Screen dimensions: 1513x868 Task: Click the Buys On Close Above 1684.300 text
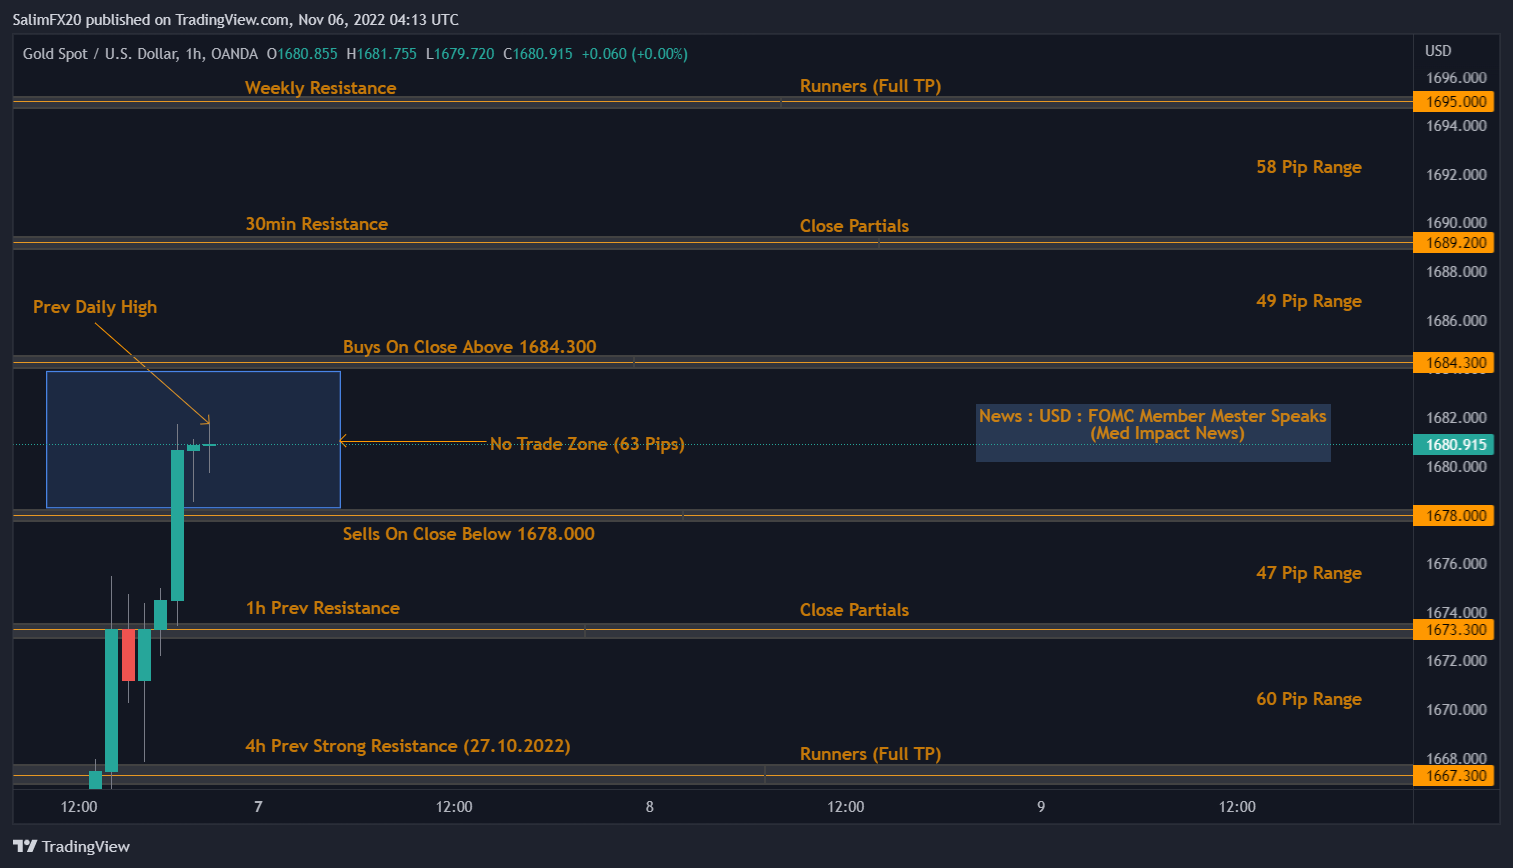coord(469,347)
